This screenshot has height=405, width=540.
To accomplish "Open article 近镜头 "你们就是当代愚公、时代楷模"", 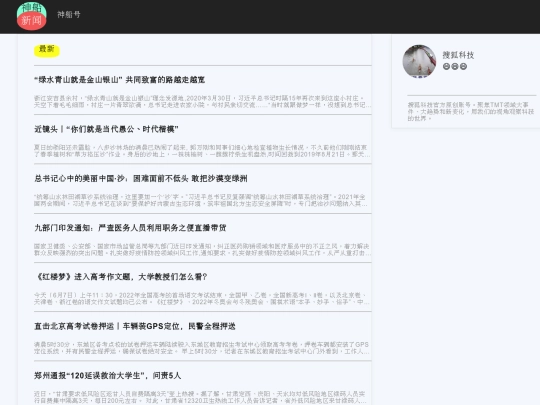I will (106, 129).
